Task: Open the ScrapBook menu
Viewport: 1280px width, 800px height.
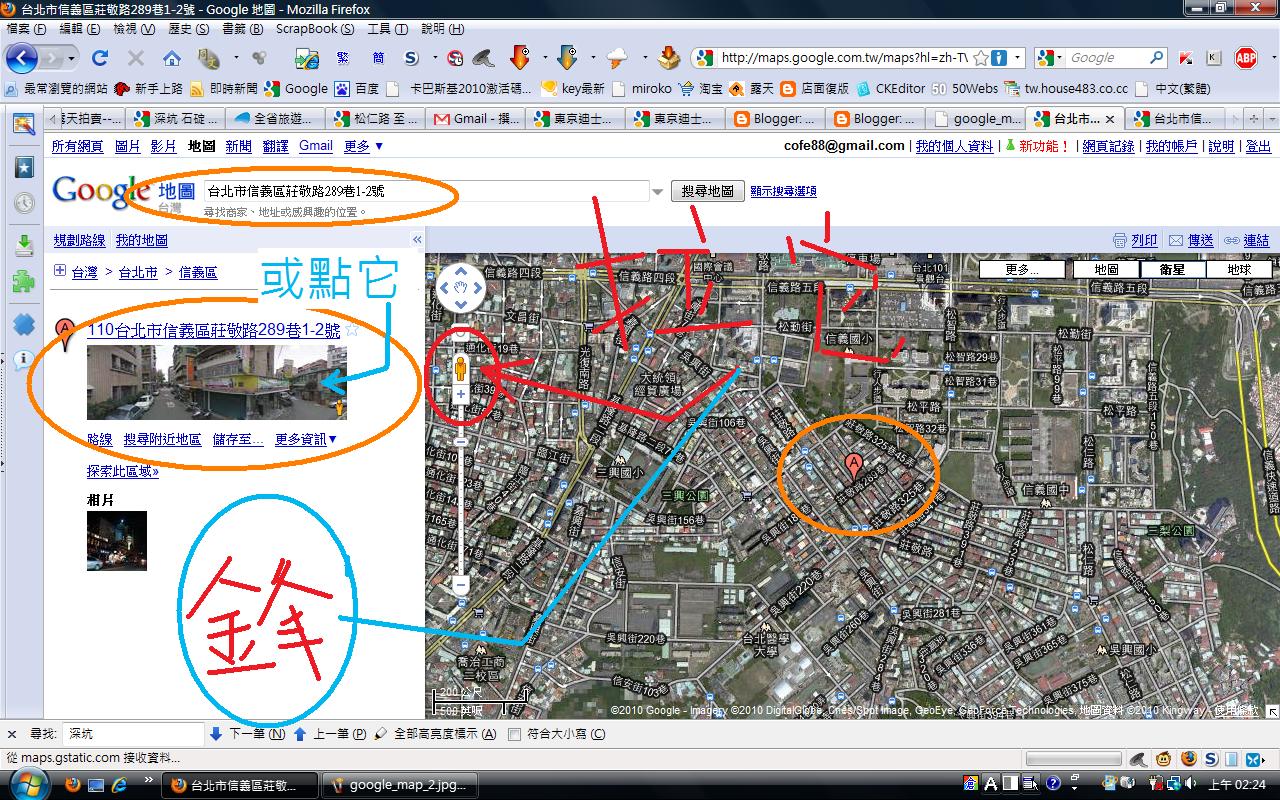Action: 314,29
